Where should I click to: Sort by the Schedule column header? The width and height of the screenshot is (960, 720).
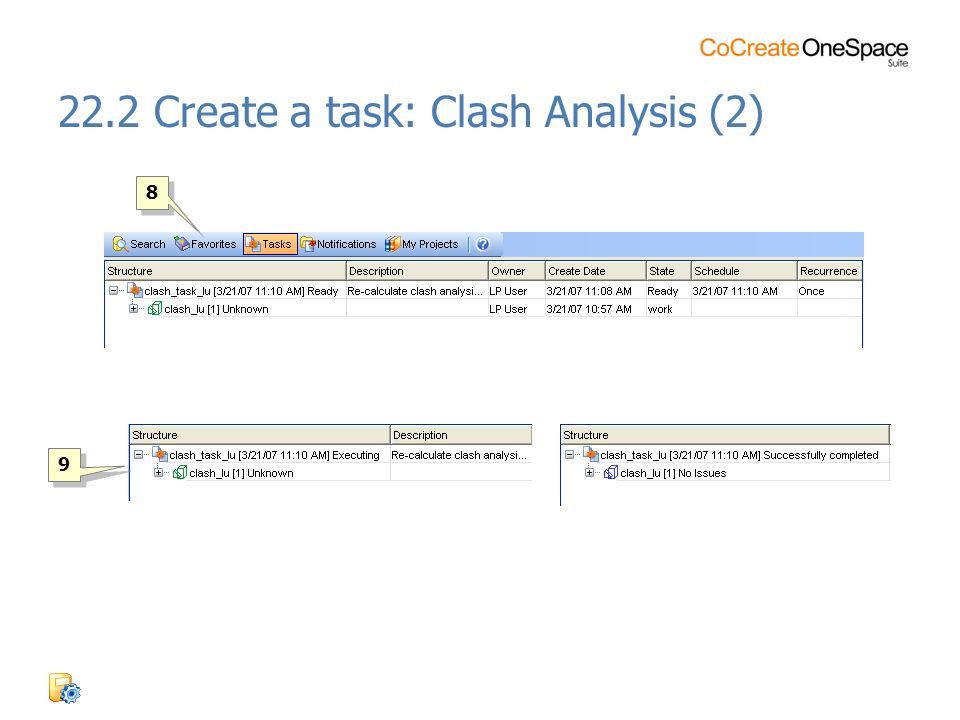click(744, 271)
